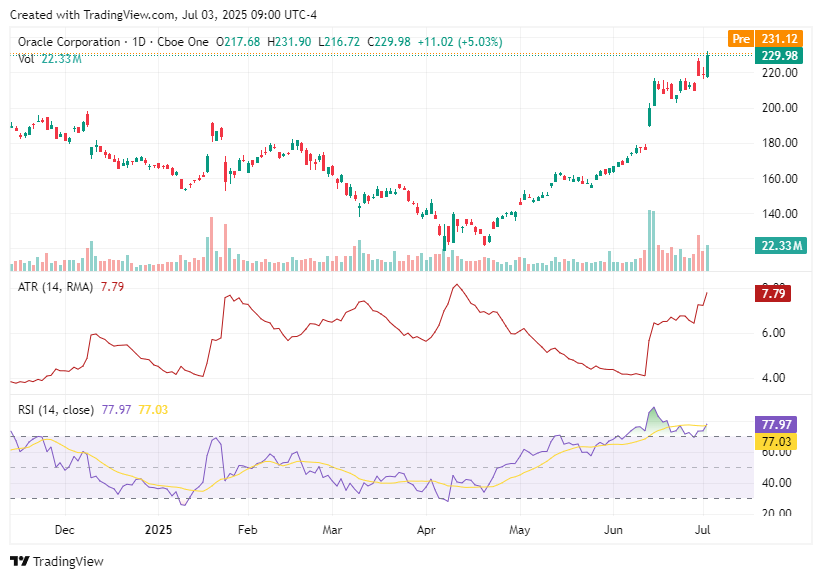The width and height of the screenshot is (822, 579).
Task: Click the 4.00 ATR axis label
Action: point(773,378)
